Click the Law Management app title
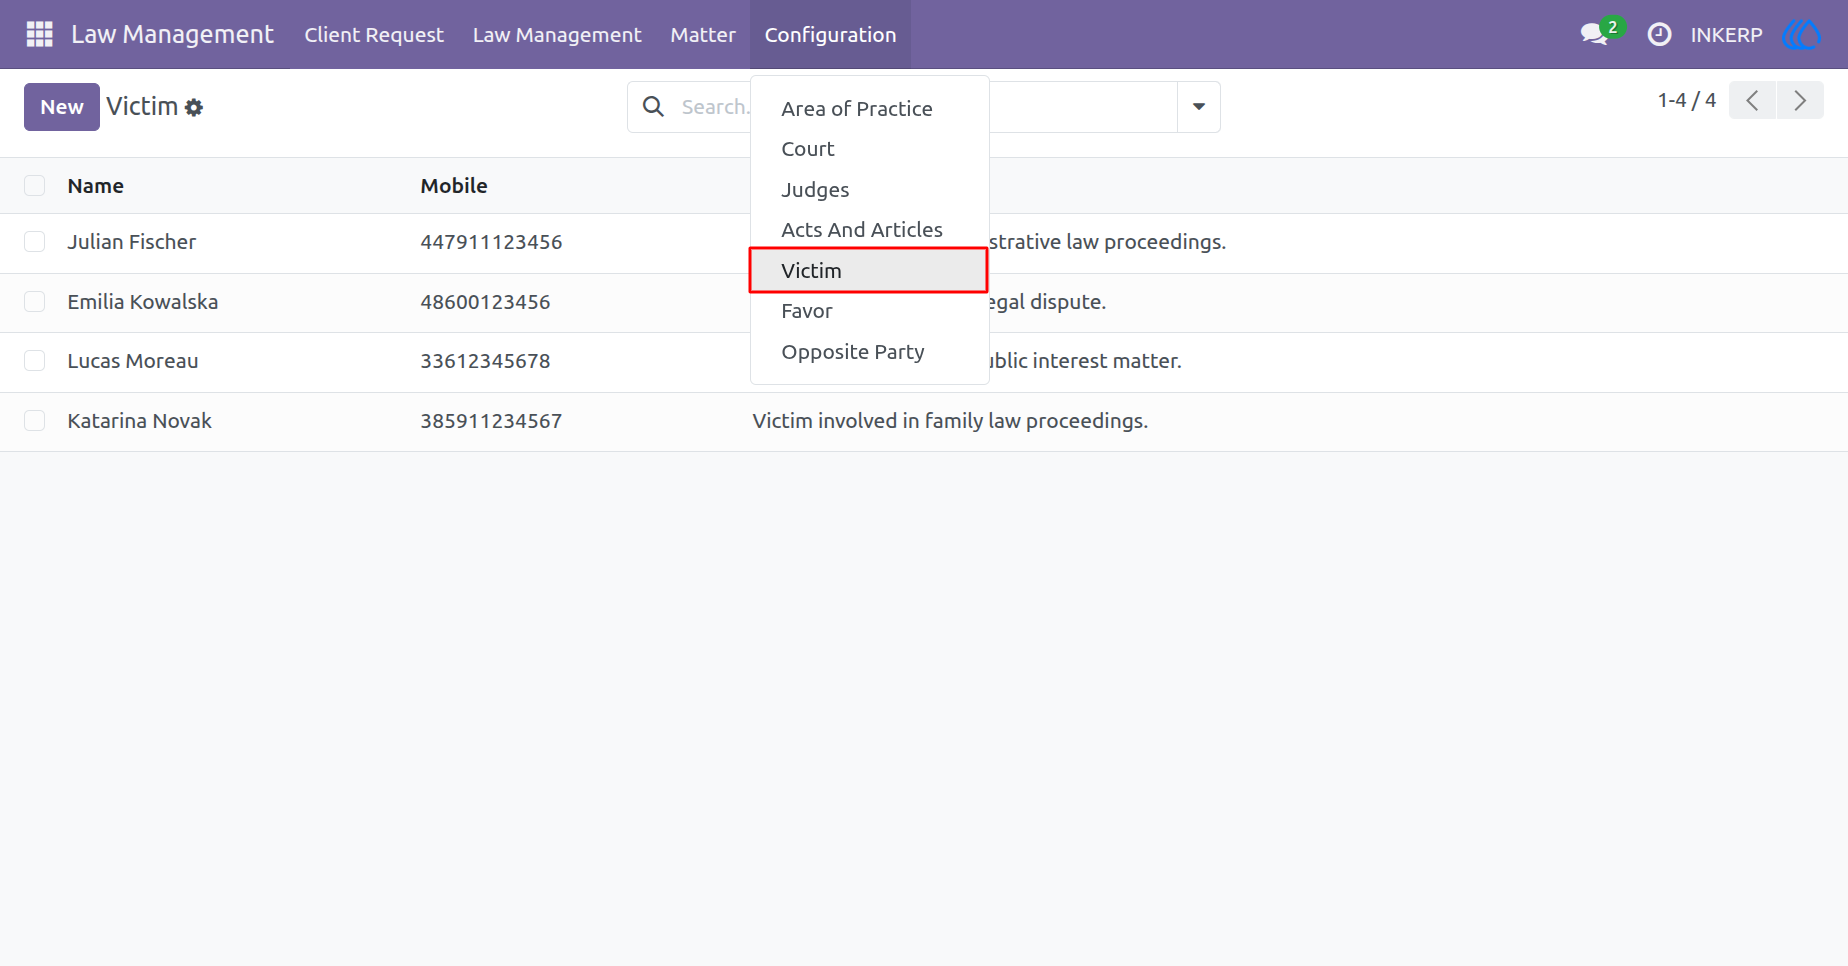 click(x=172, y=34)
